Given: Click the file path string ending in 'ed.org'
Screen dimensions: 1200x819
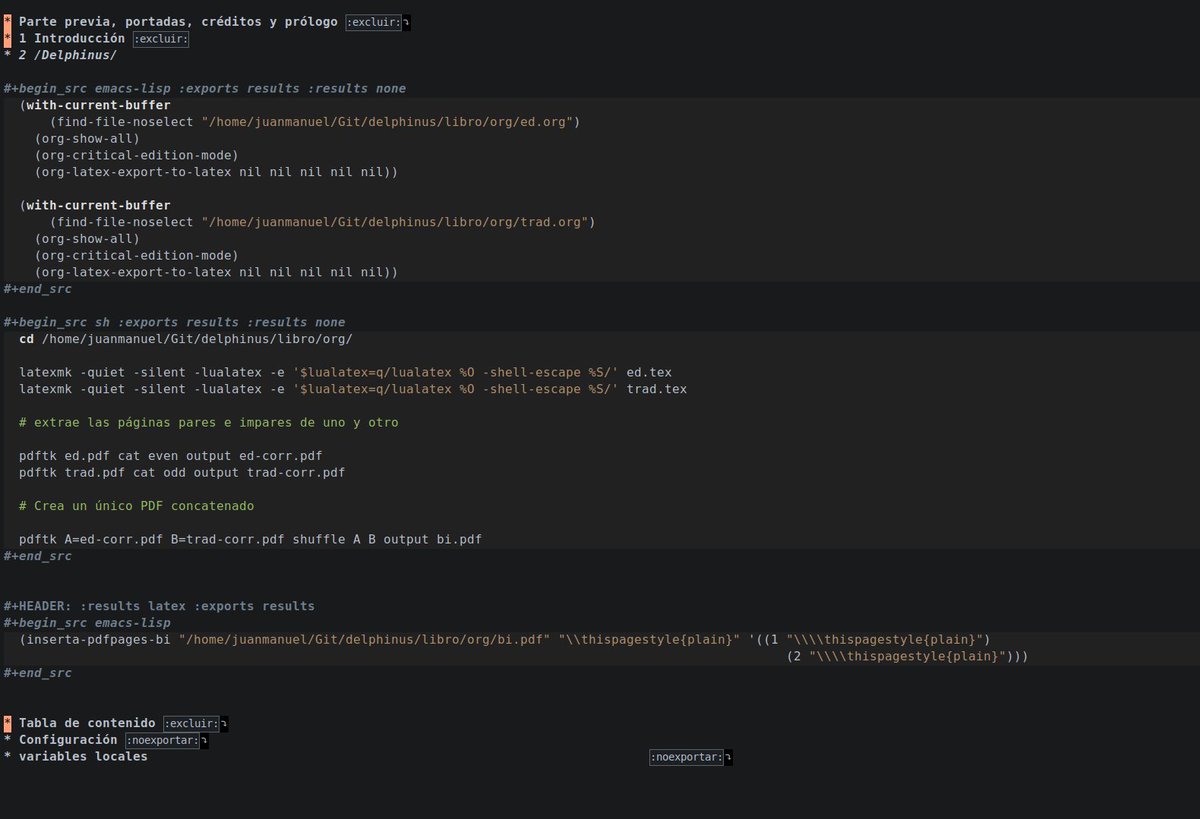Looking at the screenshot, I should click(387, 122).
